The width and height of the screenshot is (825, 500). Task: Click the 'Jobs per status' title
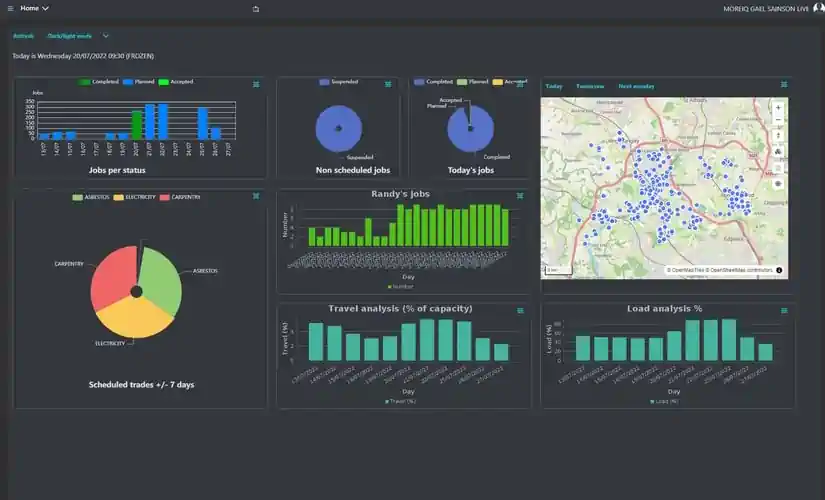tap(117, 170)
